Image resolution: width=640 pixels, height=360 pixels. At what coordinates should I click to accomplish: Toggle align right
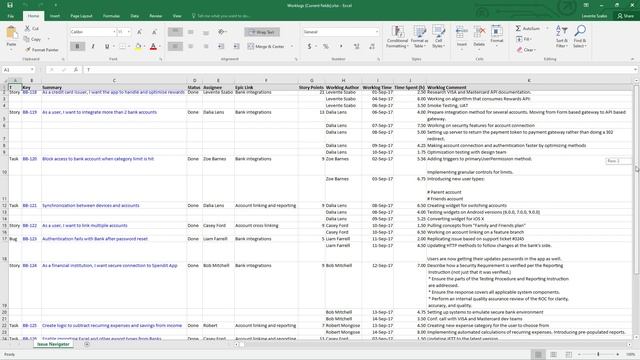(206, 47)
